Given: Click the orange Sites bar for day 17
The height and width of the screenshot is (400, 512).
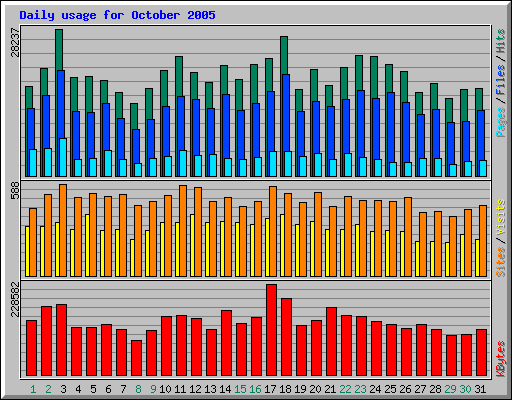Looking at the screenshot, I should coord(273,231).
